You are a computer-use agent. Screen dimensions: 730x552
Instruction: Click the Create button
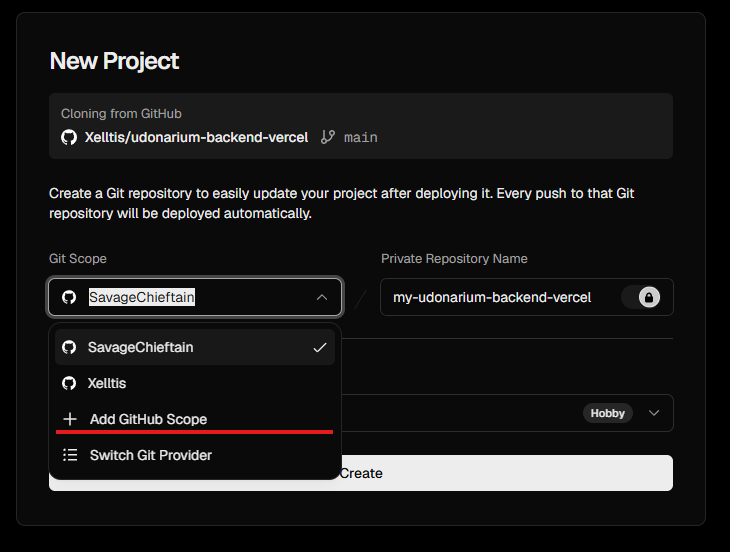(x=361, y=473)
